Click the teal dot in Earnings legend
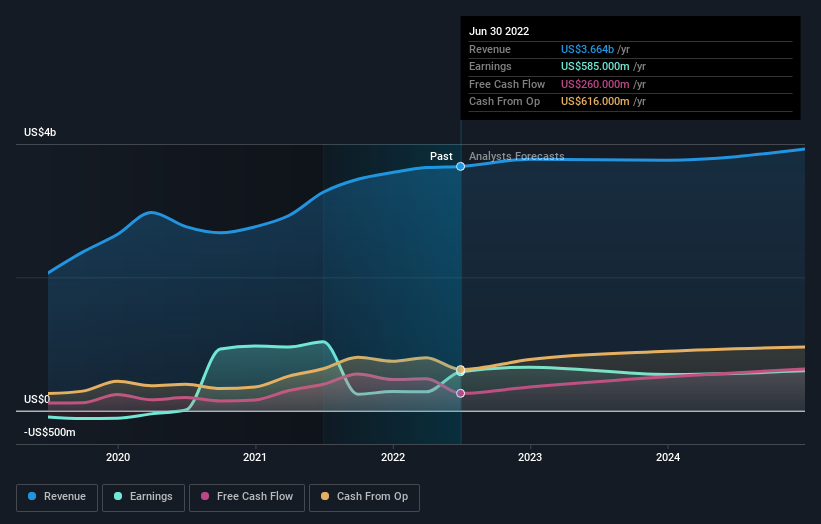This screenshot has height=524, width=821. pos(118,496)
